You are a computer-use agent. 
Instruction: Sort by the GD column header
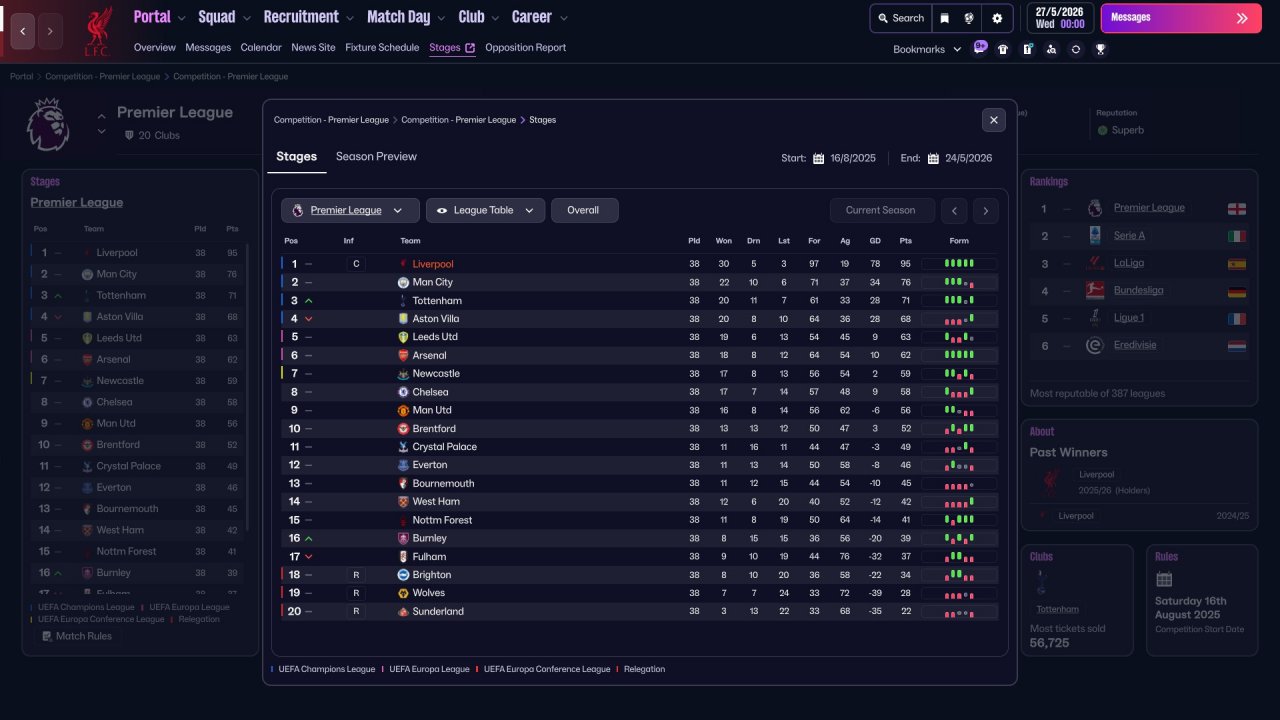click(875, 241)
